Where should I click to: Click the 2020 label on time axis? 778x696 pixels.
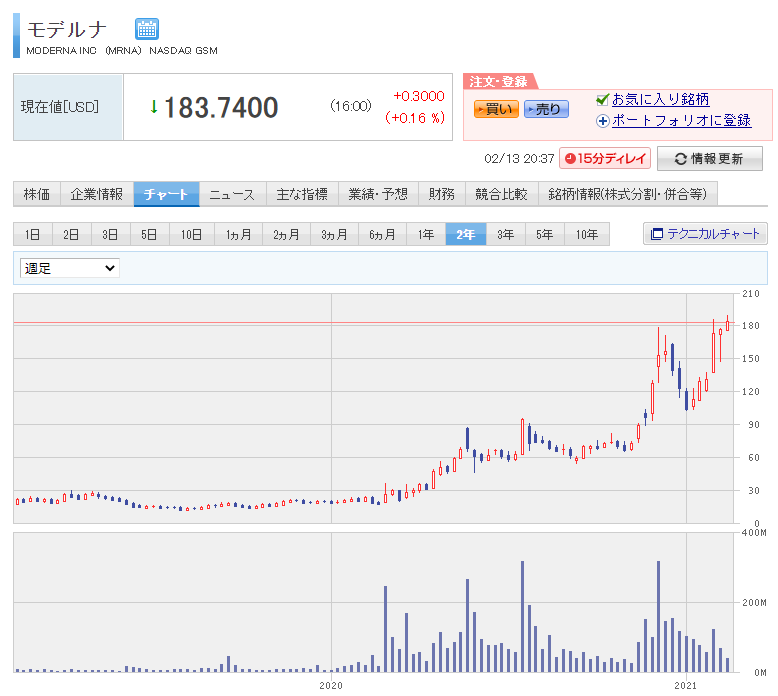pos(331,686)
